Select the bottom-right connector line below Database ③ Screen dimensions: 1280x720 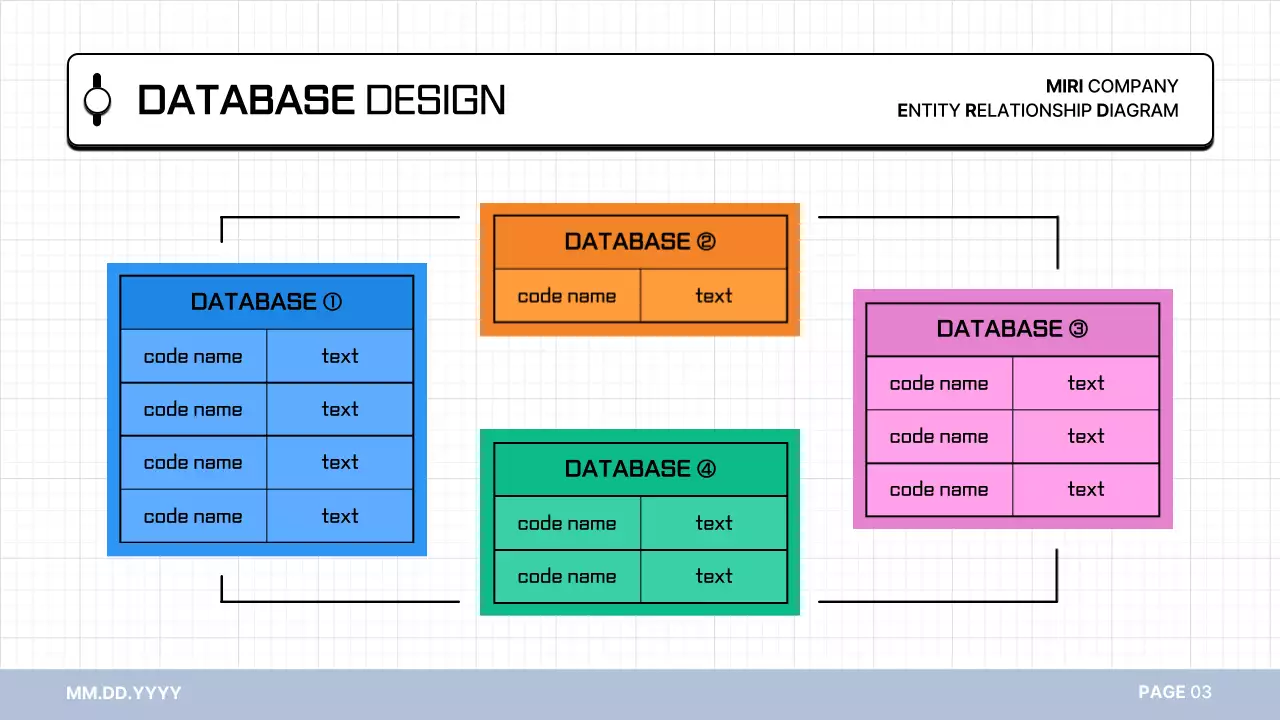pyautogui.click(x=940, y=601)
